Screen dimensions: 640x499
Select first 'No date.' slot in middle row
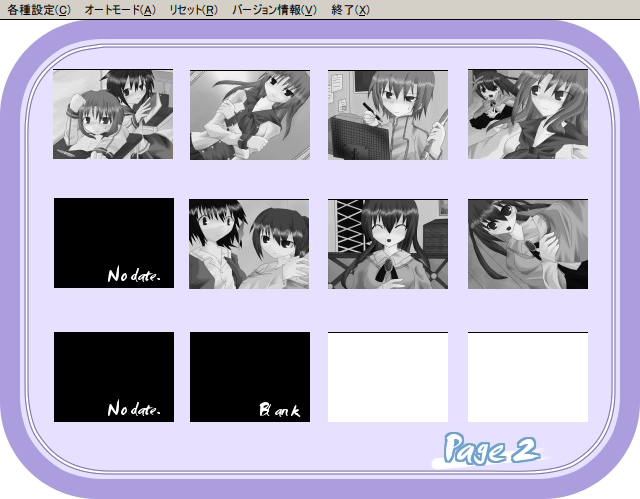tap(114, 243)
